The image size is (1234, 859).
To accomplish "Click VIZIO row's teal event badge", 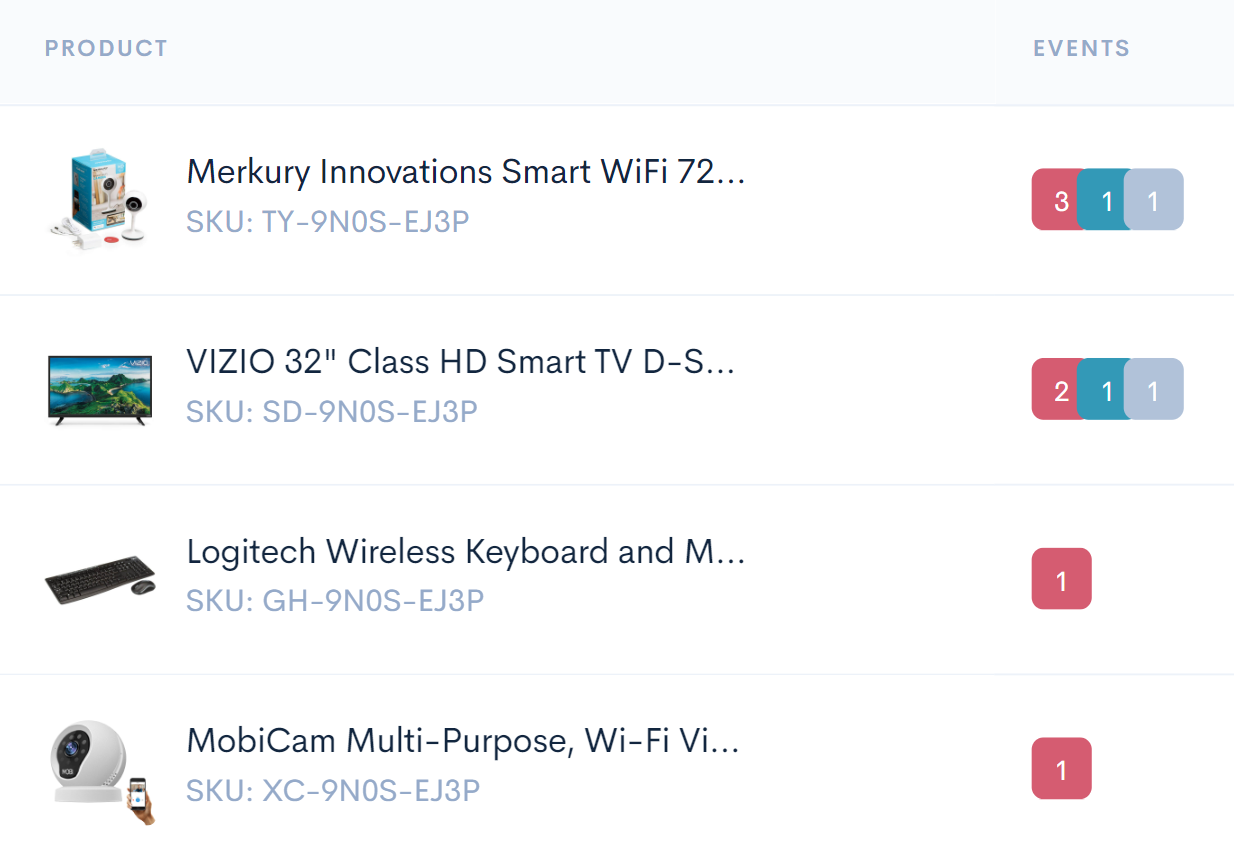I will [1106, 390].
